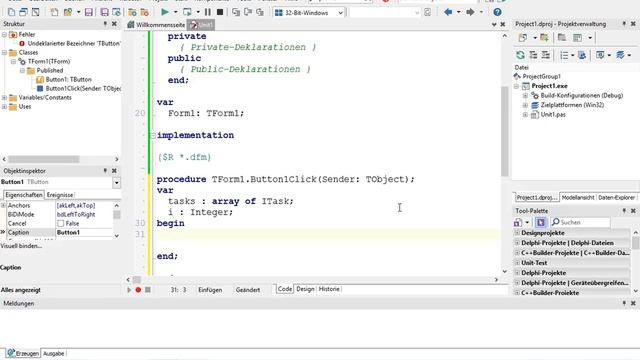Switch to the Historie tab

click(329, 289)
